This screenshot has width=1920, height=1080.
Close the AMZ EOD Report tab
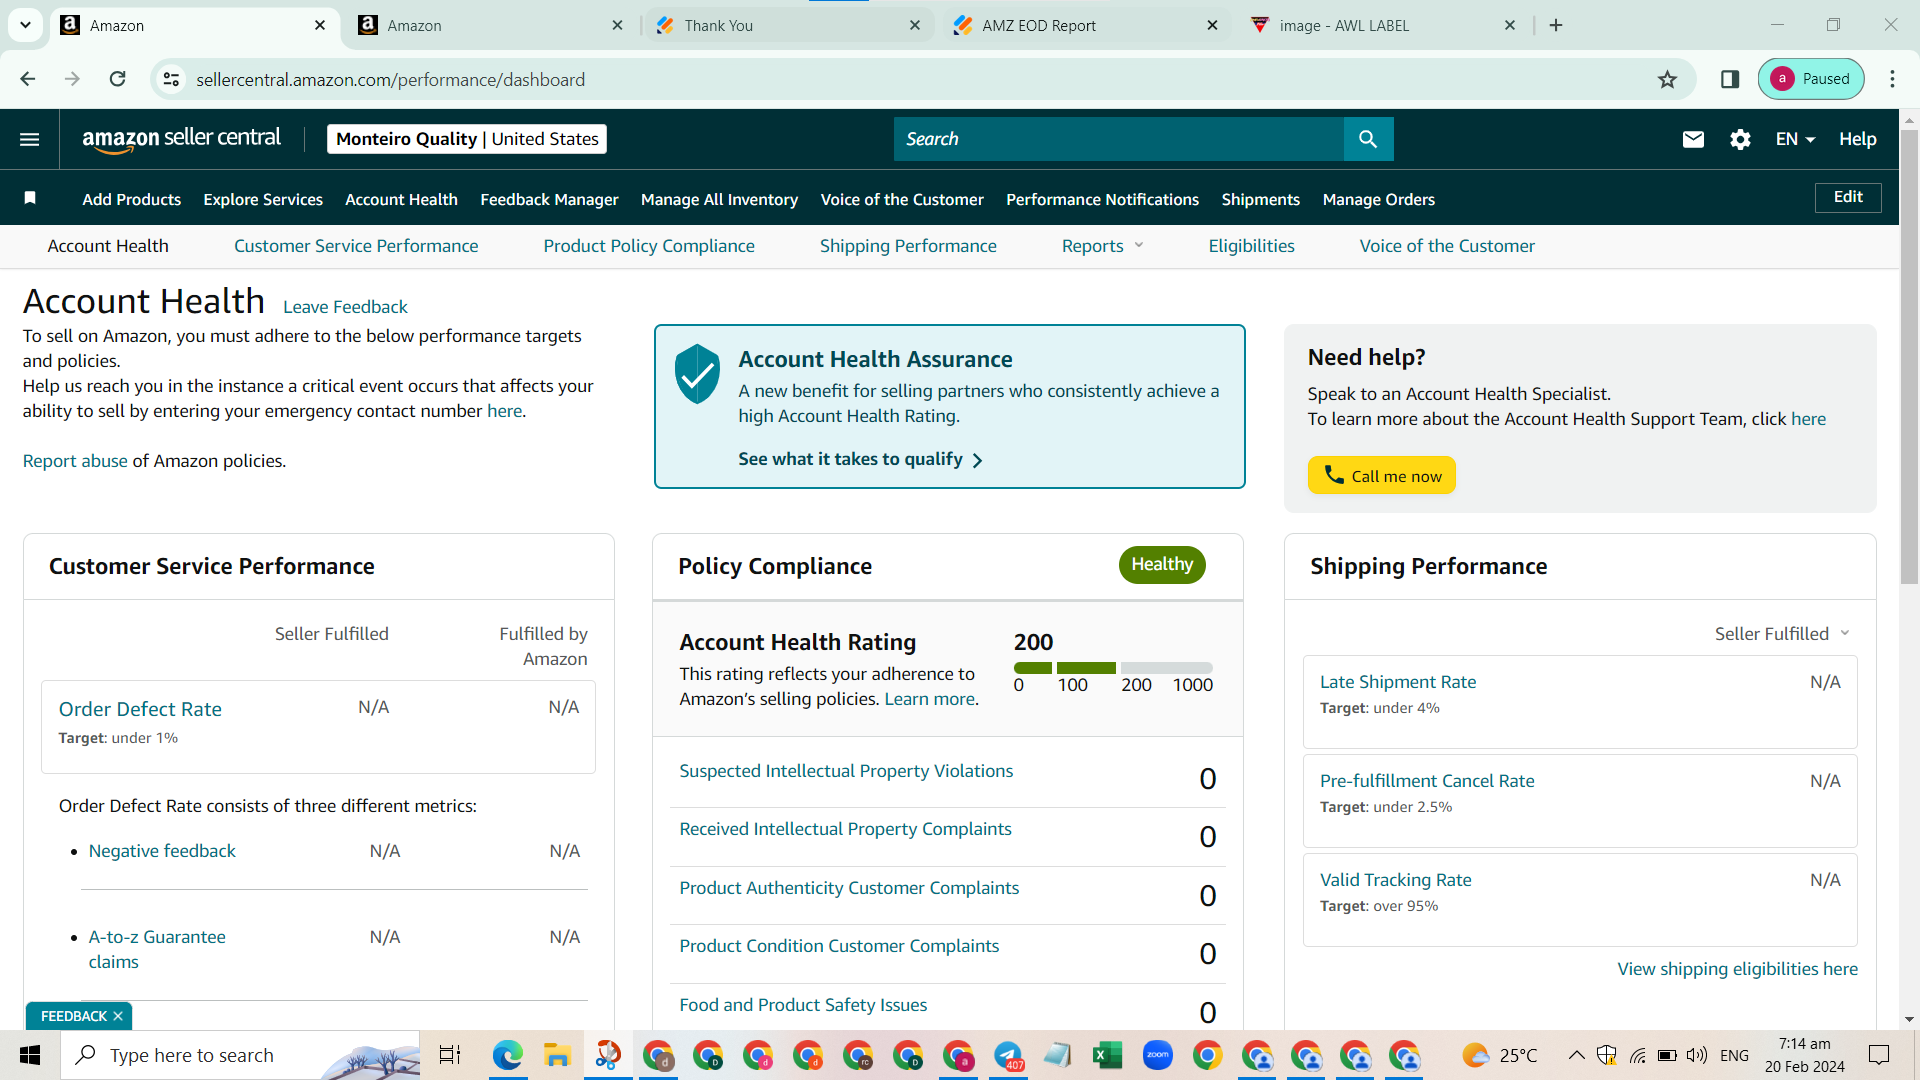click(x=1212, y=25)
